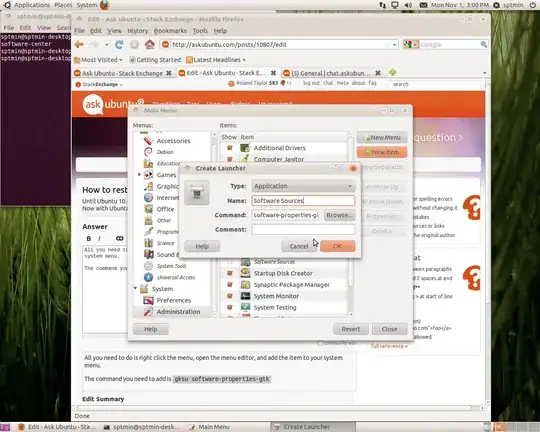The height and width of the screenshot is (432, 540).
Task: Collapse the System menu tree arrow
Action: click(x=136, y=288)
